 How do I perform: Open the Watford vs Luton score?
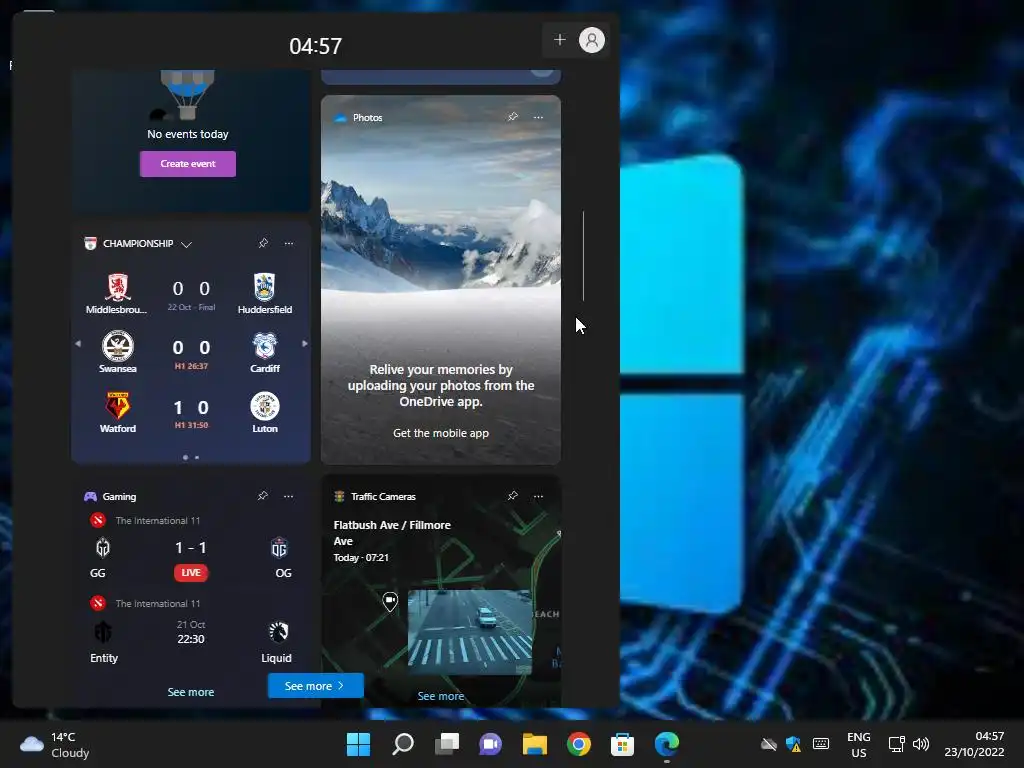[x=191, y=408]
